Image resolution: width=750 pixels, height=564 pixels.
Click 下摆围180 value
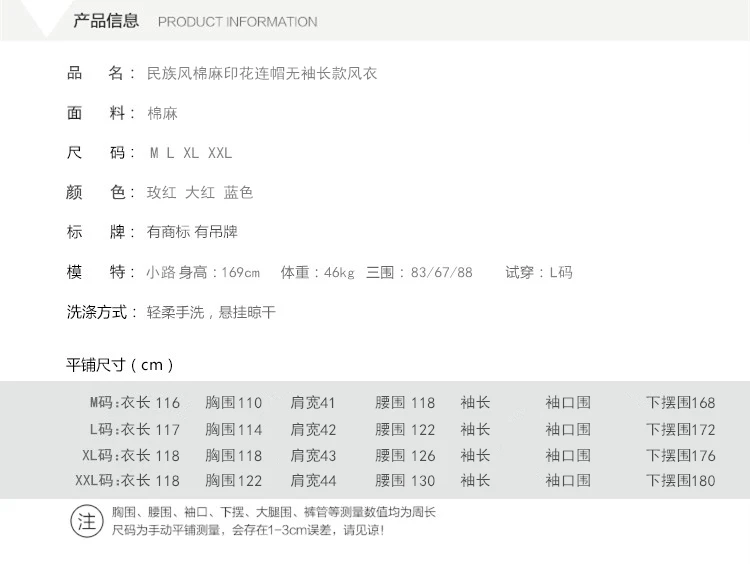[x=681, y=480]
